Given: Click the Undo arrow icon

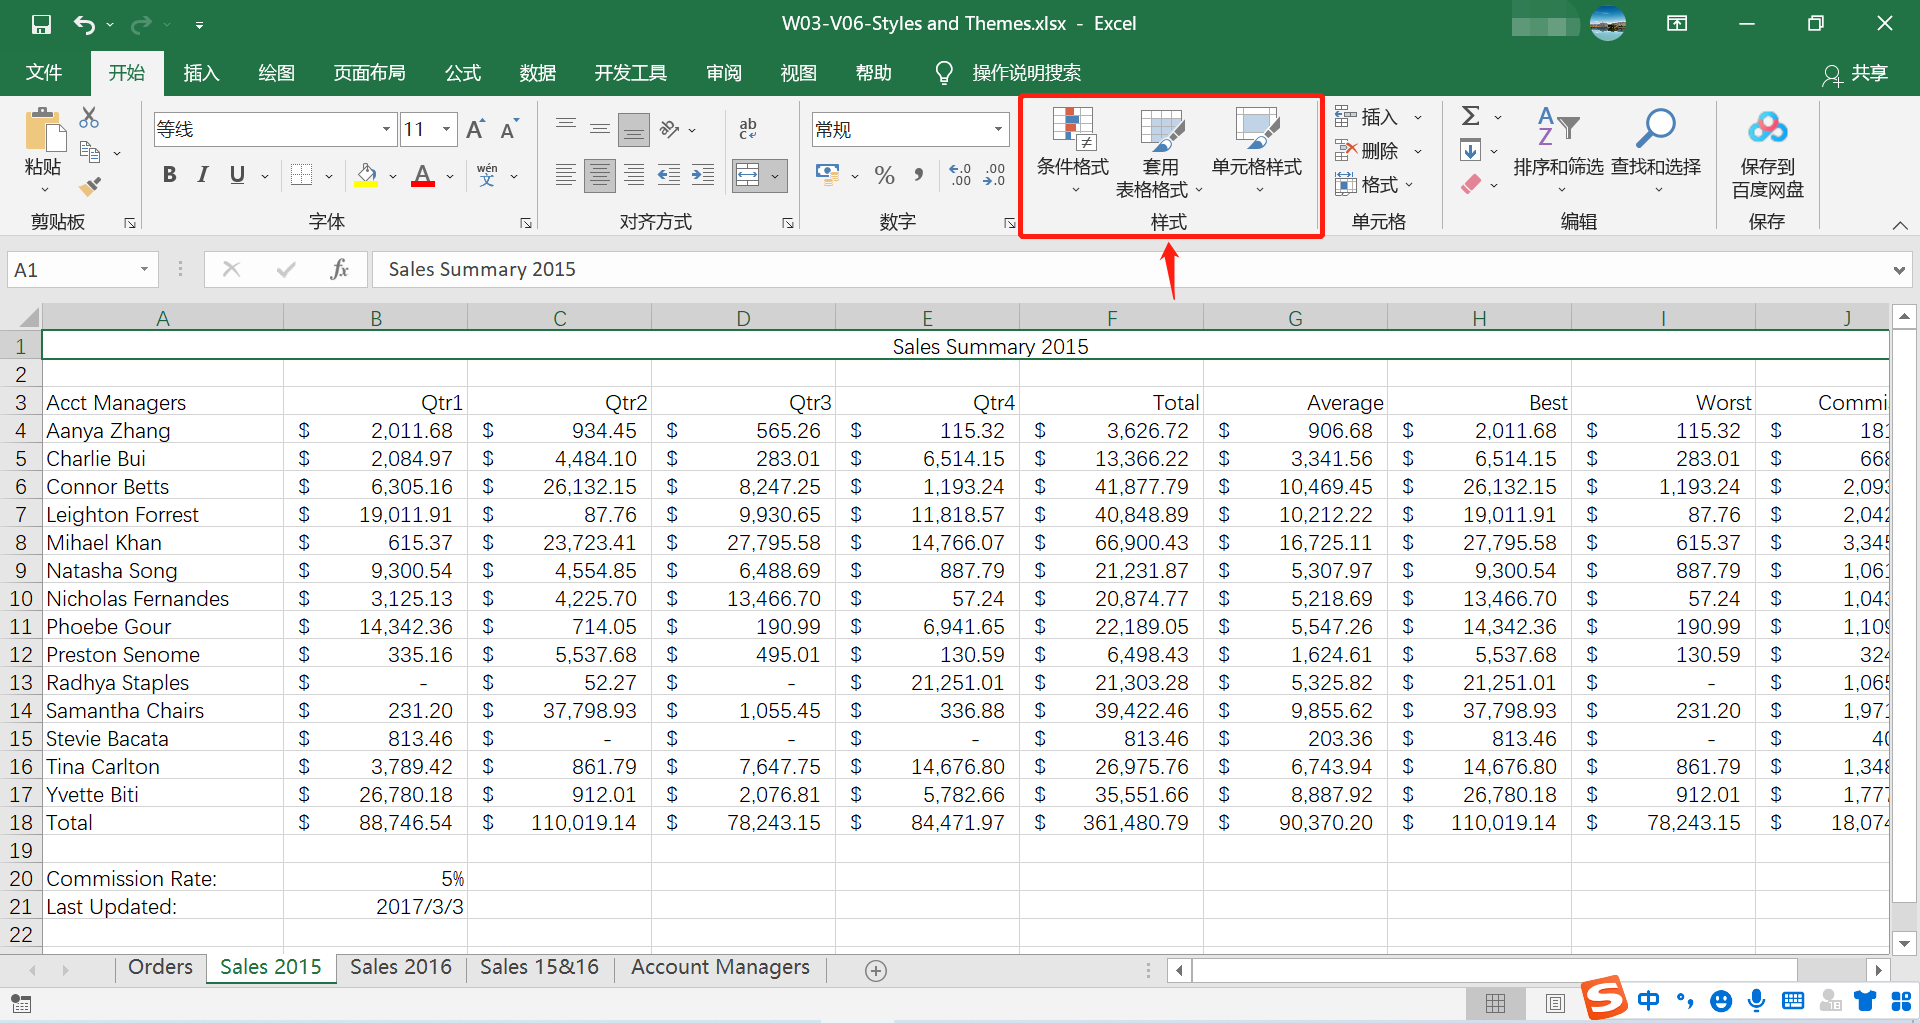Looking at the screenshot, I should click(85, 24).
